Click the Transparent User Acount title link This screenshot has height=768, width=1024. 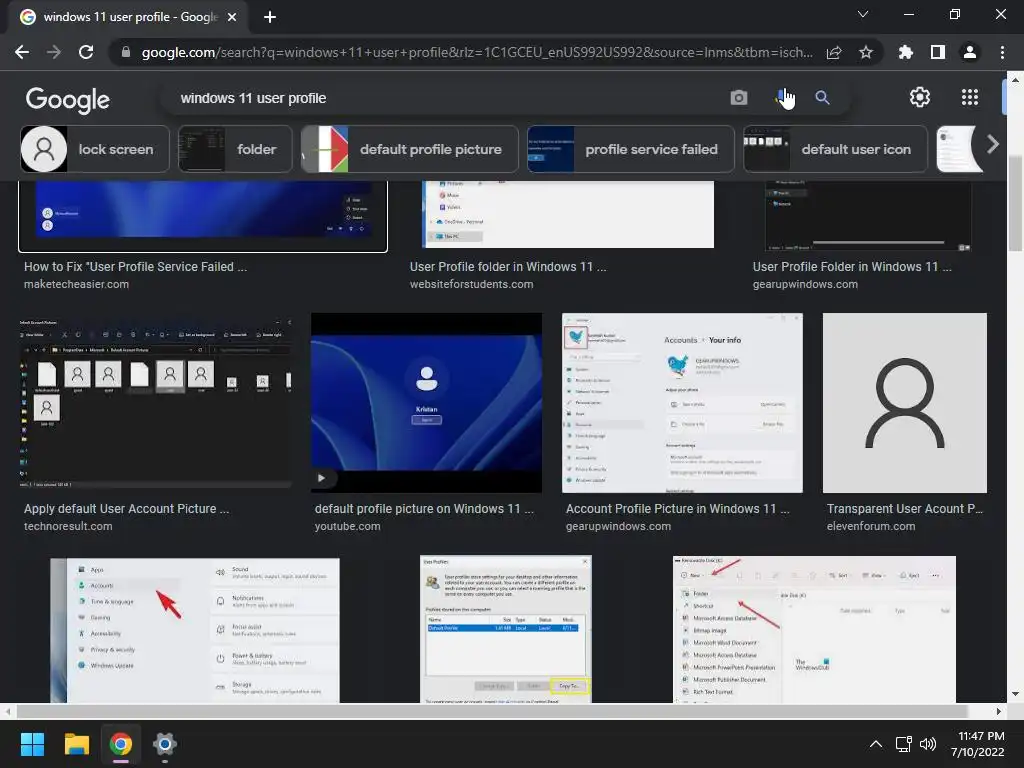(904, 509)
